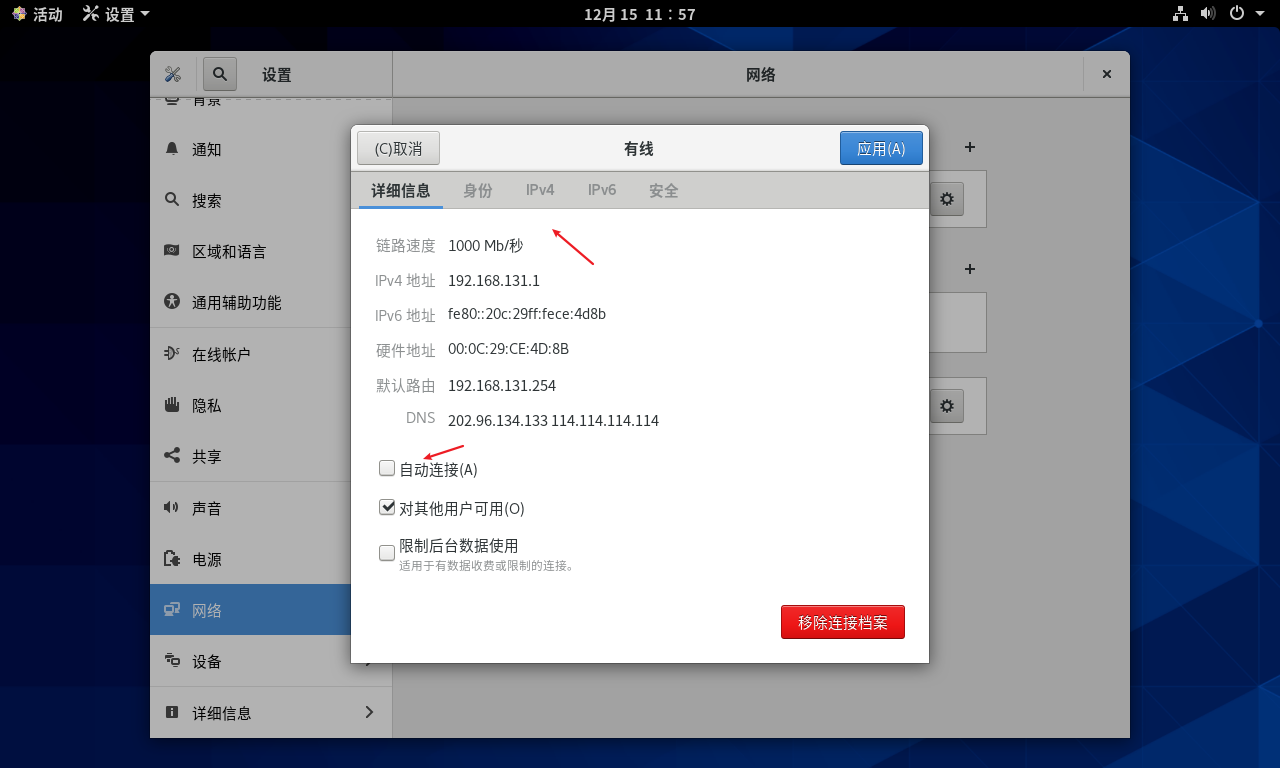Uncheck 对其他用户可用(O) checkbox
Image resolution: width=1280 pixels, height=768 pixels.
[x=387, y=507]
